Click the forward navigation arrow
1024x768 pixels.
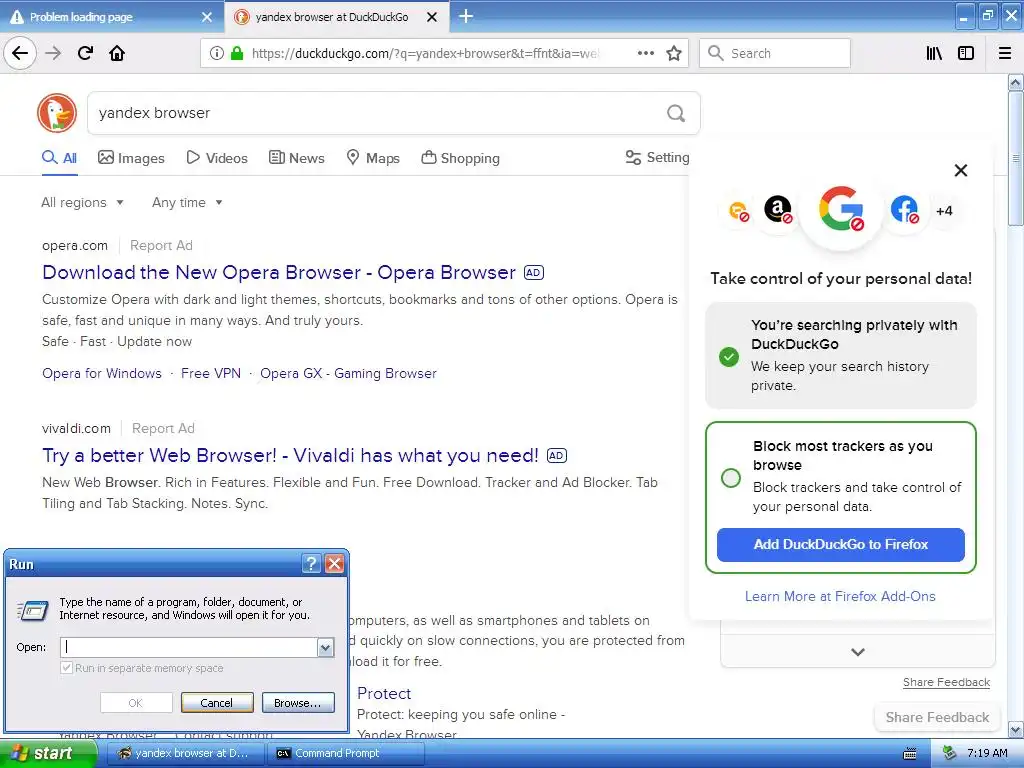point(53,53)
